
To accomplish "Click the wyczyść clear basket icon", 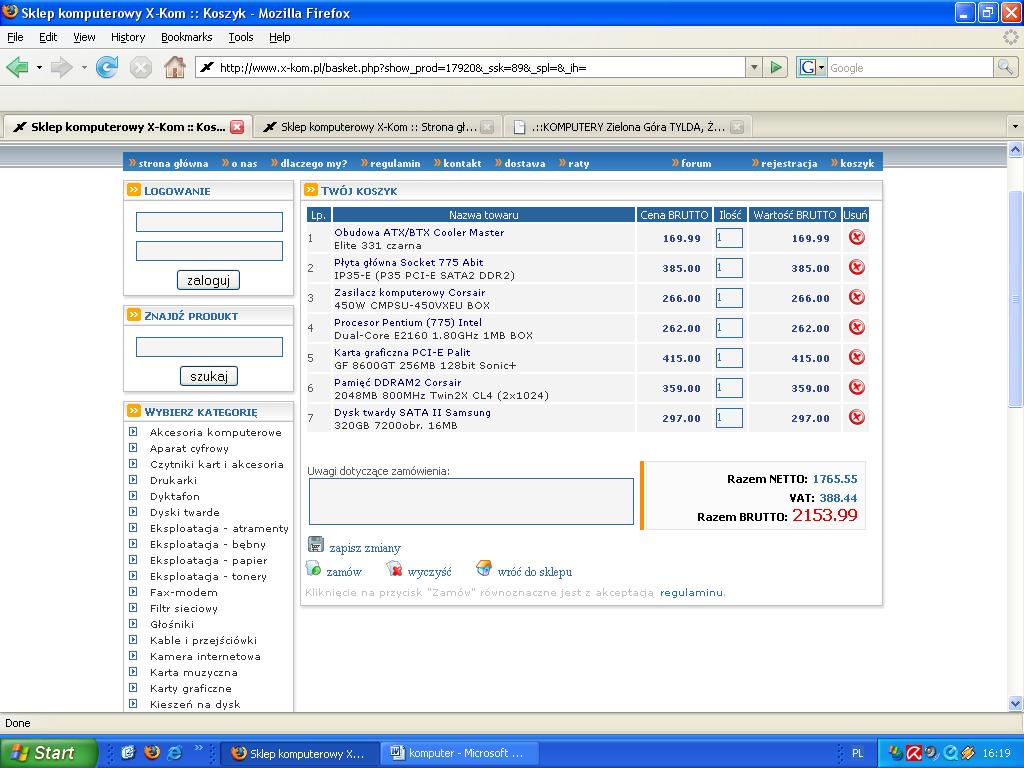I will 394,568.
